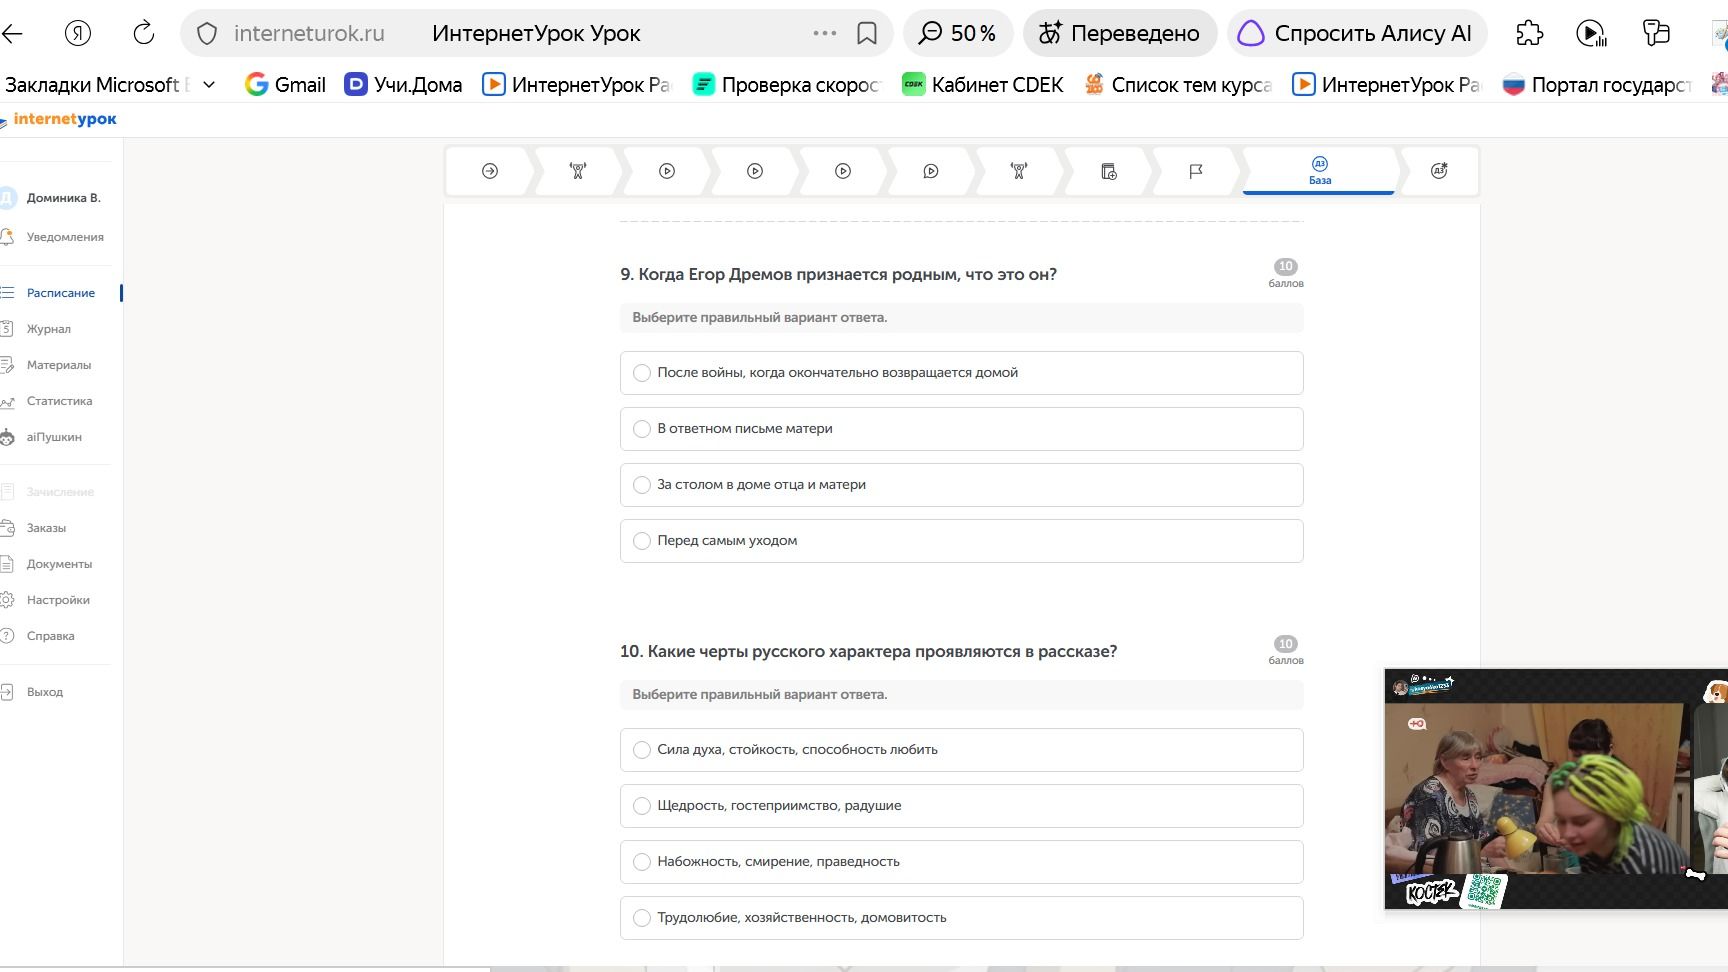Click the 10 баллов badge of question 9
The image size is (1728, 972).
pos(1286,273)
